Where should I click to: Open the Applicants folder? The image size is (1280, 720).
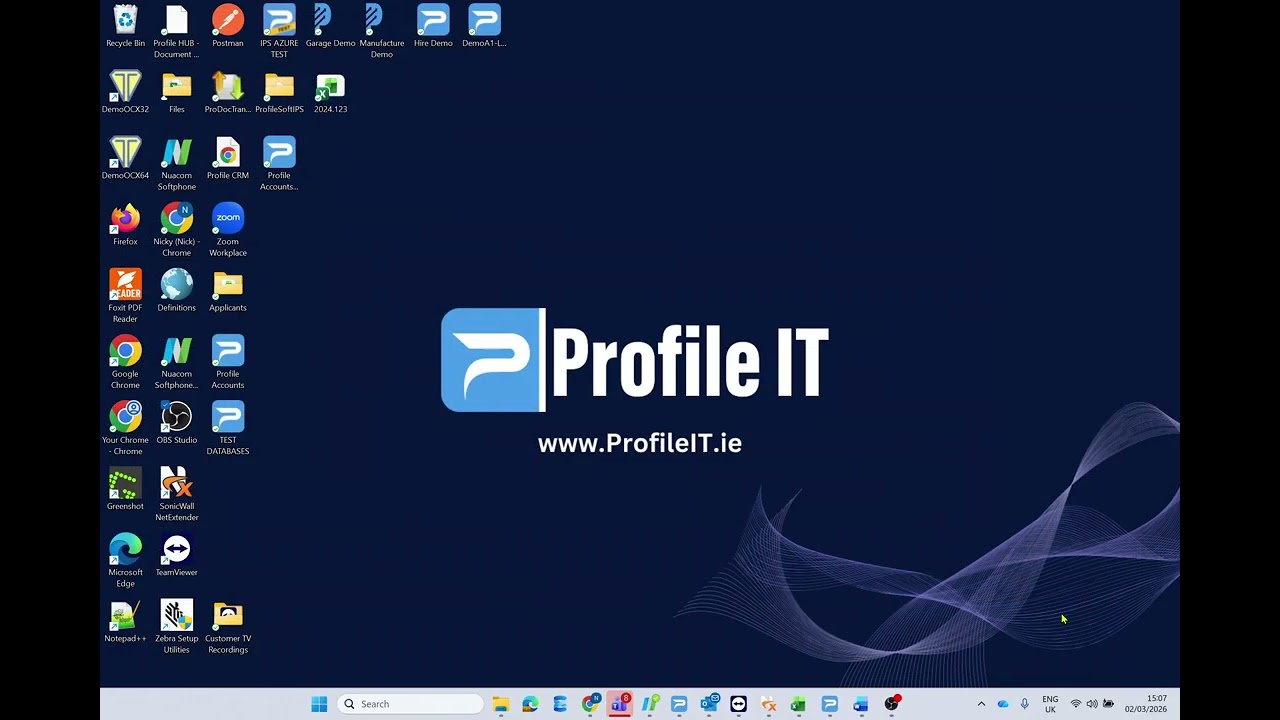228,290
